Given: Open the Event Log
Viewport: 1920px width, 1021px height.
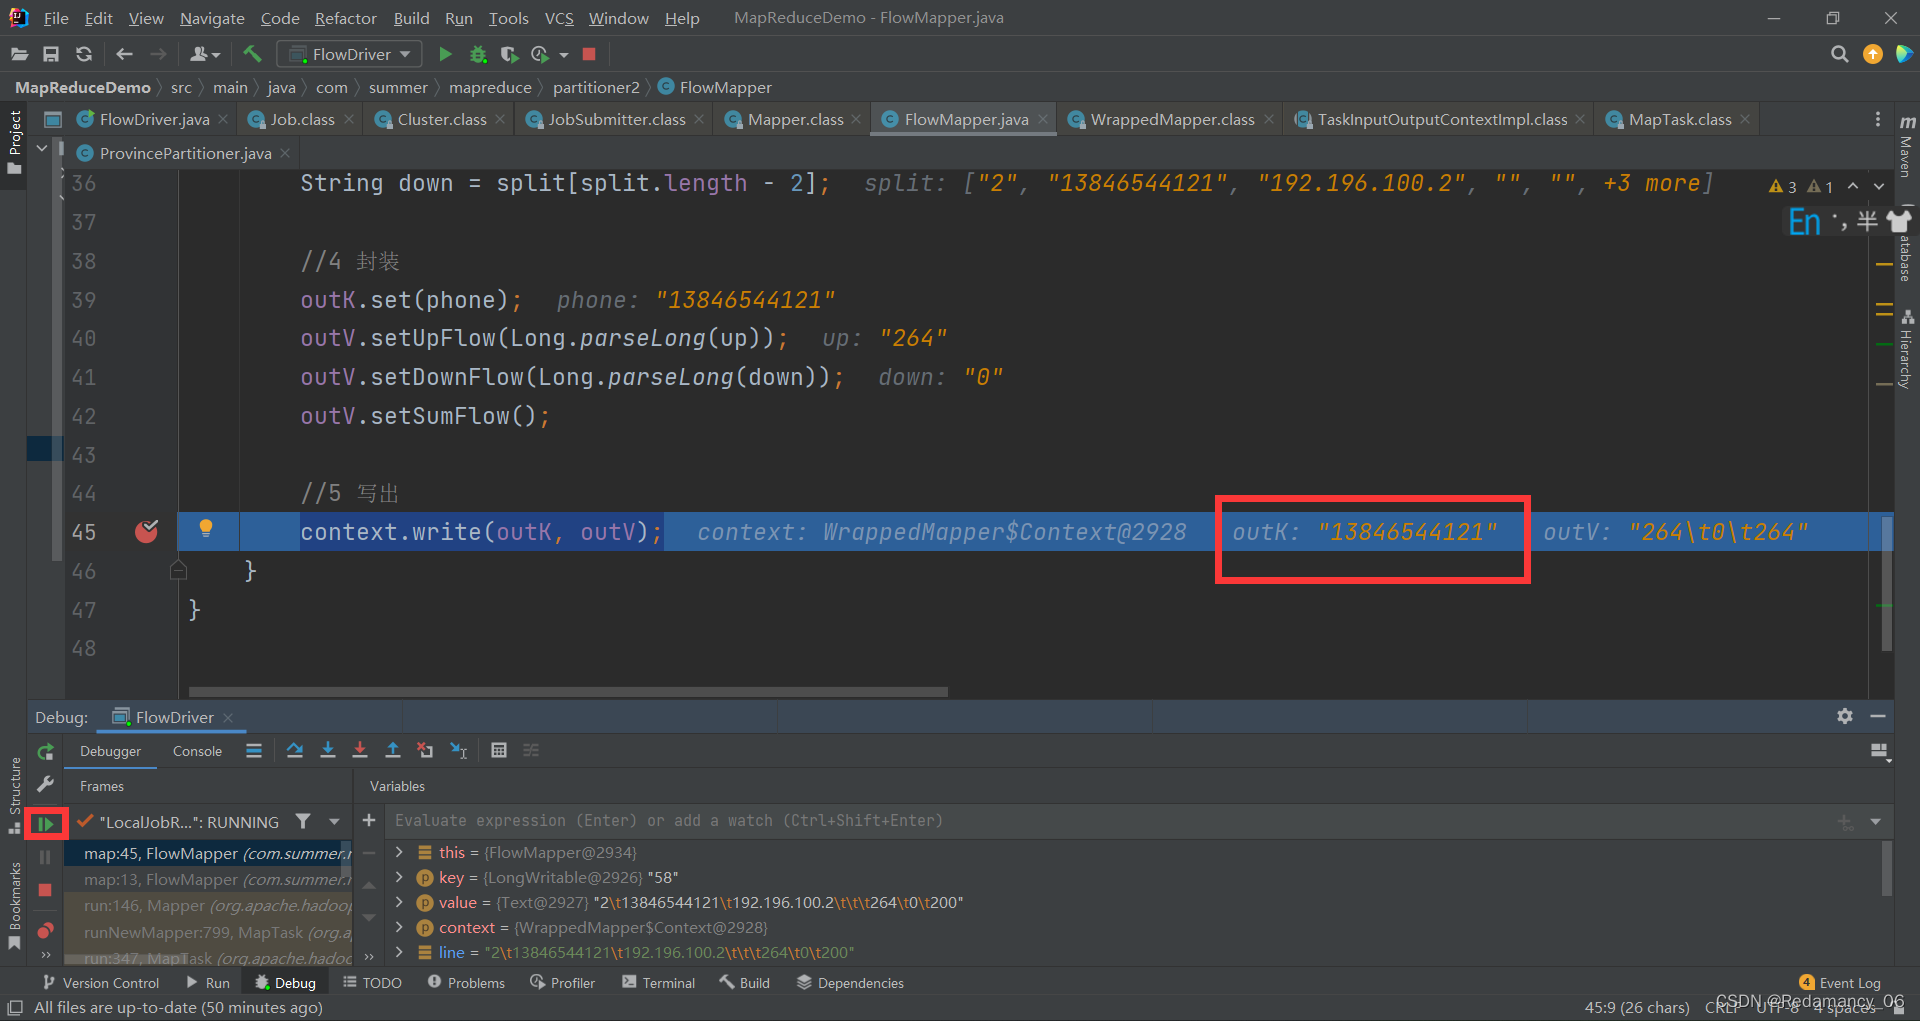Looking at the screenshot, I should (x=1840, y=983).
